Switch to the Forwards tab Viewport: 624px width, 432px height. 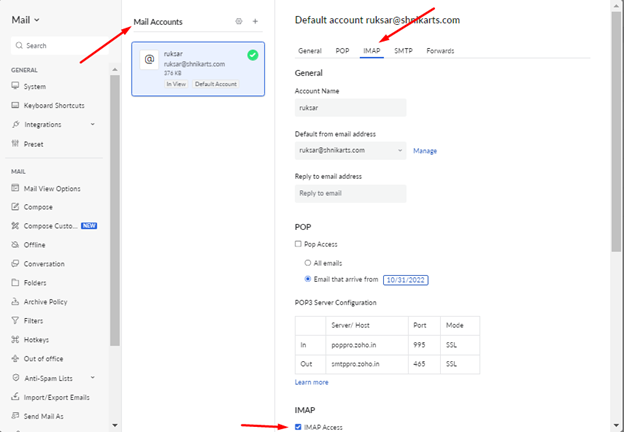(x=440, y=51)
